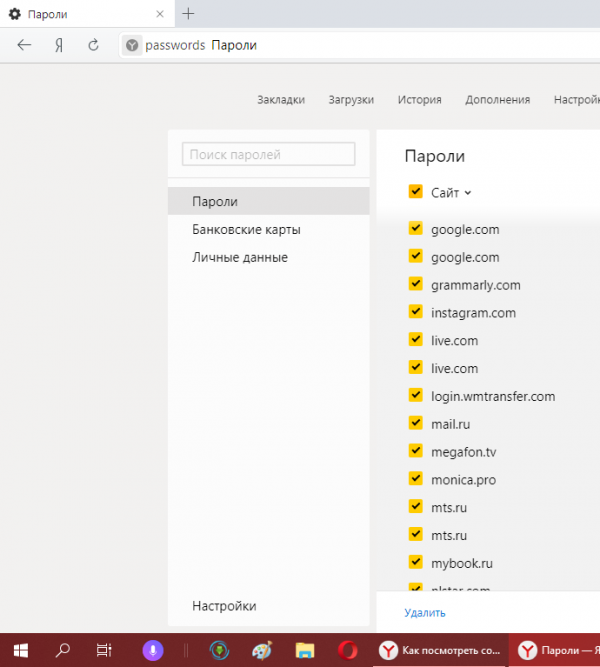This screenshot has height=667, width=600.
Task: Click the Yandex site icon in address bar
Action: pyautogui.click(x=132, y=45)
